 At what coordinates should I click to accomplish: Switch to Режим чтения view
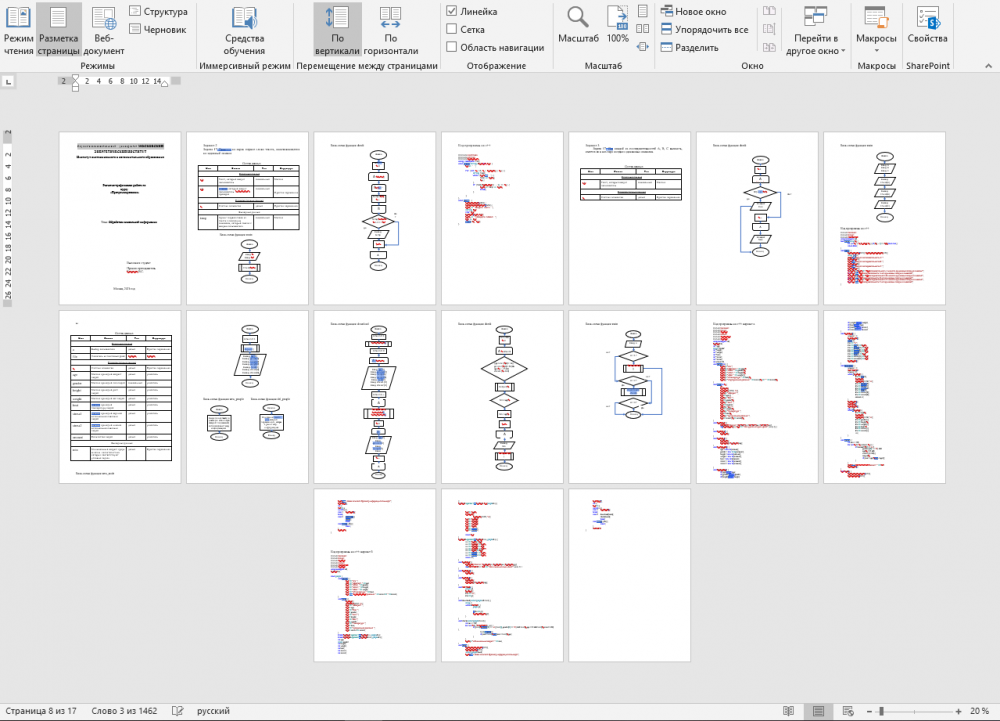[x=18, y=30]
